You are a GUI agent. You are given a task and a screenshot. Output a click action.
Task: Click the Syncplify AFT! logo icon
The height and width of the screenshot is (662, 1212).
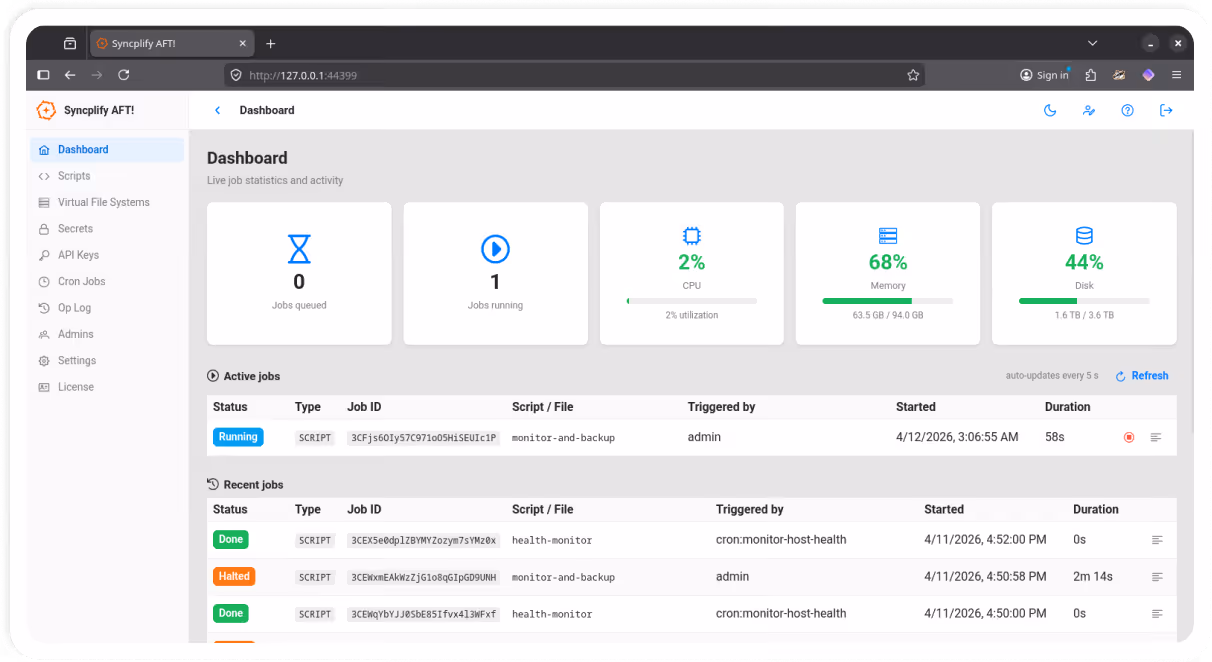(x=46, y=110)
